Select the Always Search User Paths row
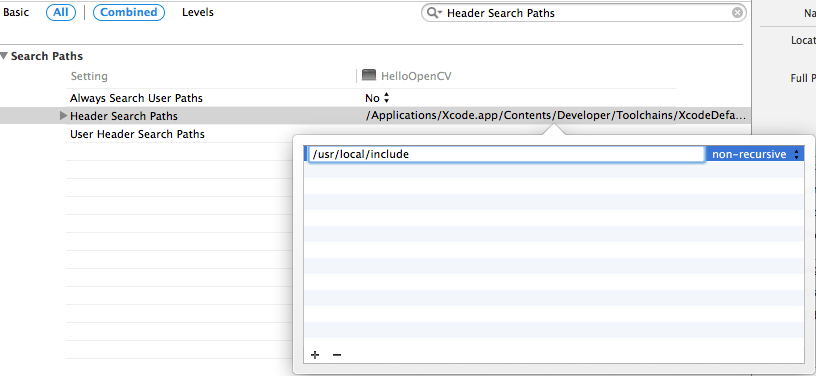Screen dimensions: 816x376 point(372,98)
